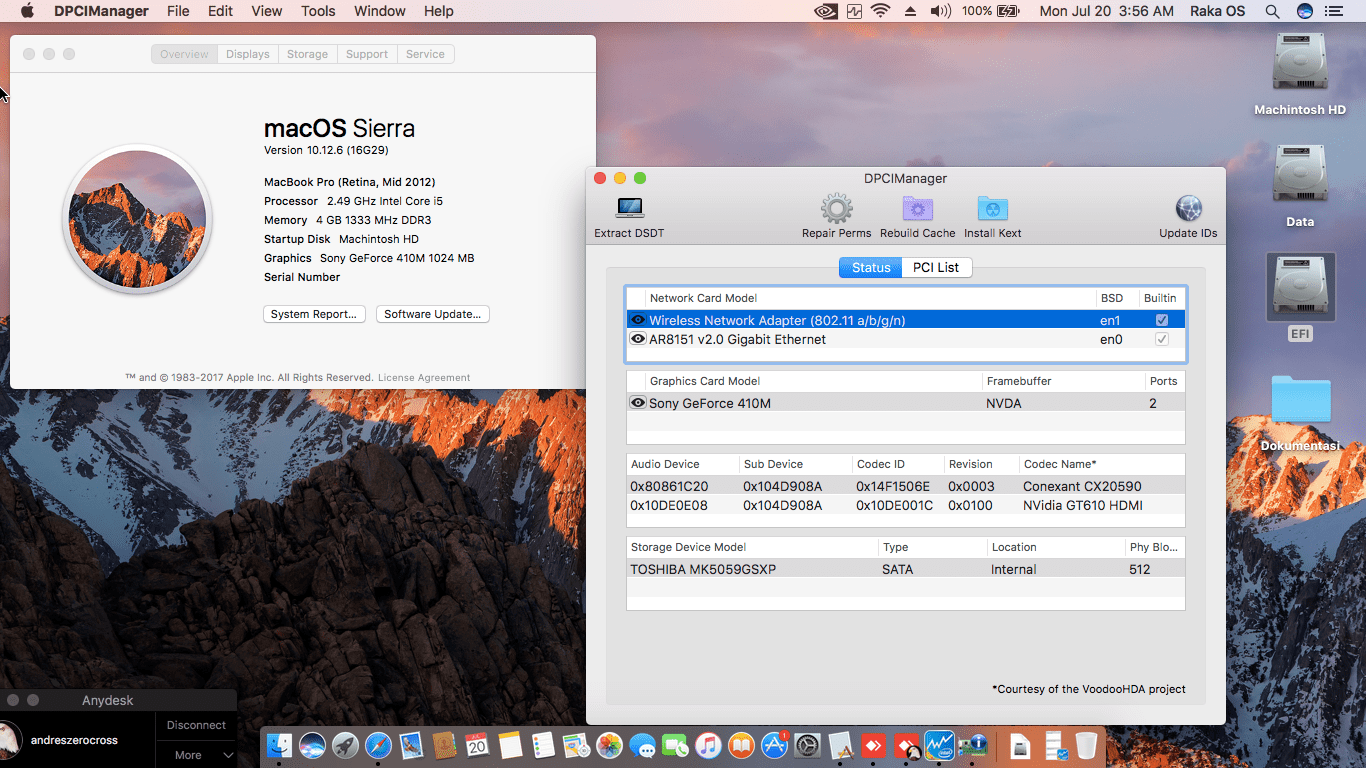Open the Apple menu

coord(27,11)
